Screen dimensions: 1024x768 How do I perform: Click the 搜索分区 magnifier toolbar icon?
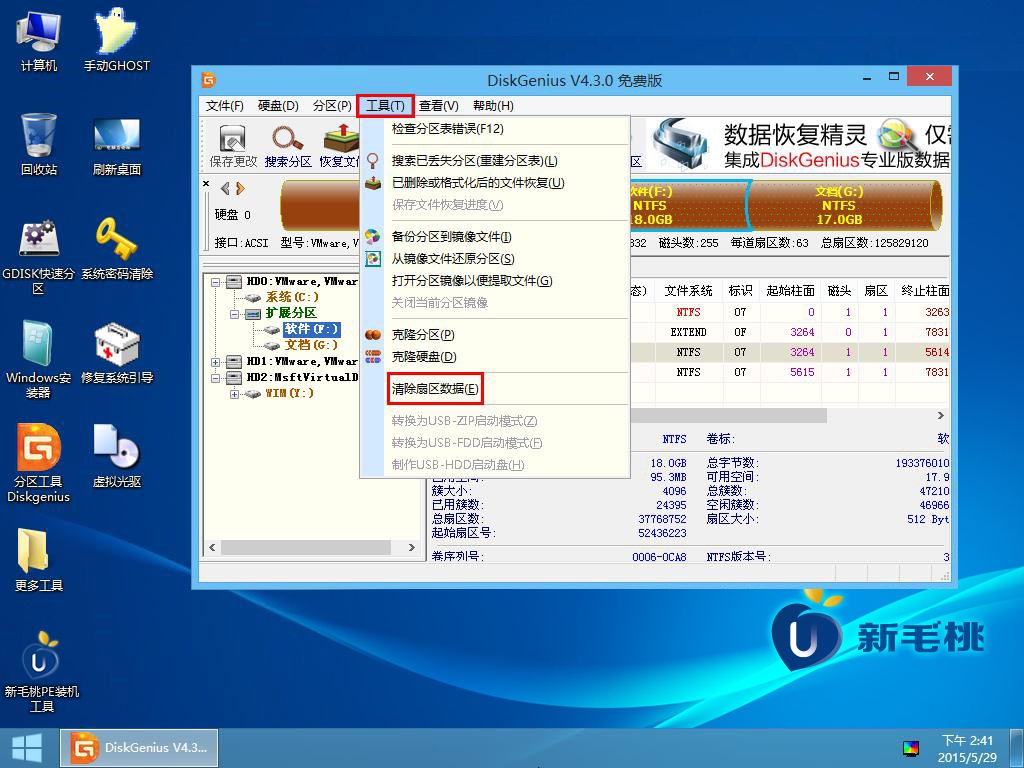[x=288, y=146]
